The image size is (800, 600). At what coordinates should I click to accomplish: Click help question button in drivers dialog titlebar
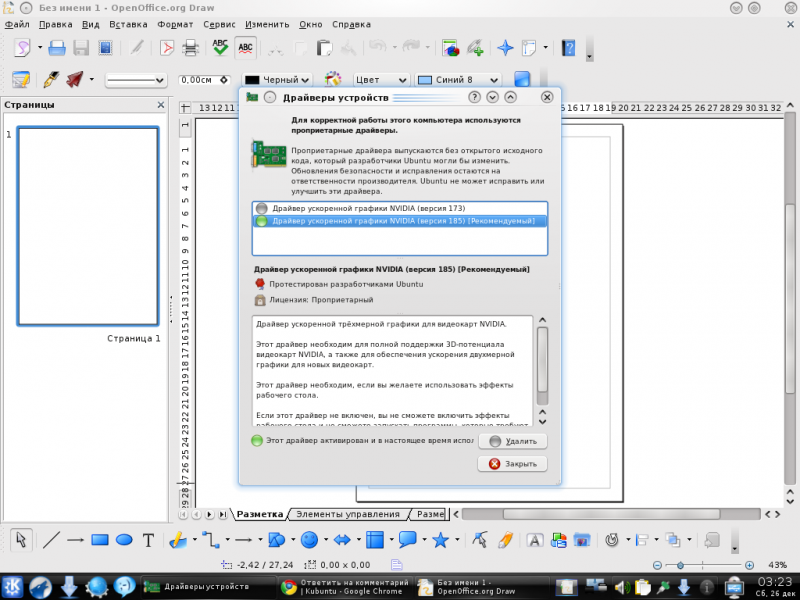(x=474, y=97)
